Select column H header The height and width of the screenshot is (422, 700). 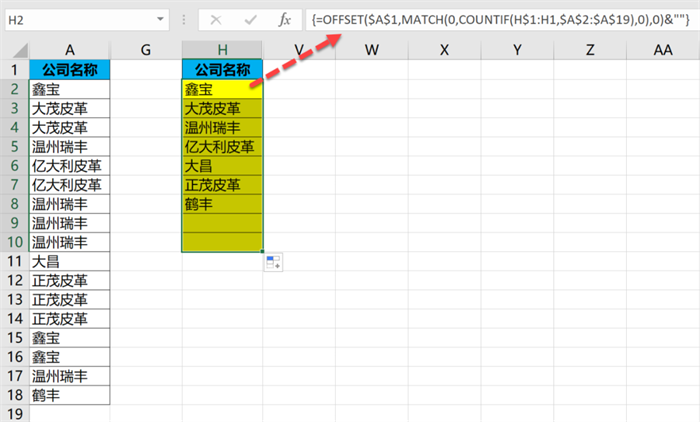[x=222, y=50]
